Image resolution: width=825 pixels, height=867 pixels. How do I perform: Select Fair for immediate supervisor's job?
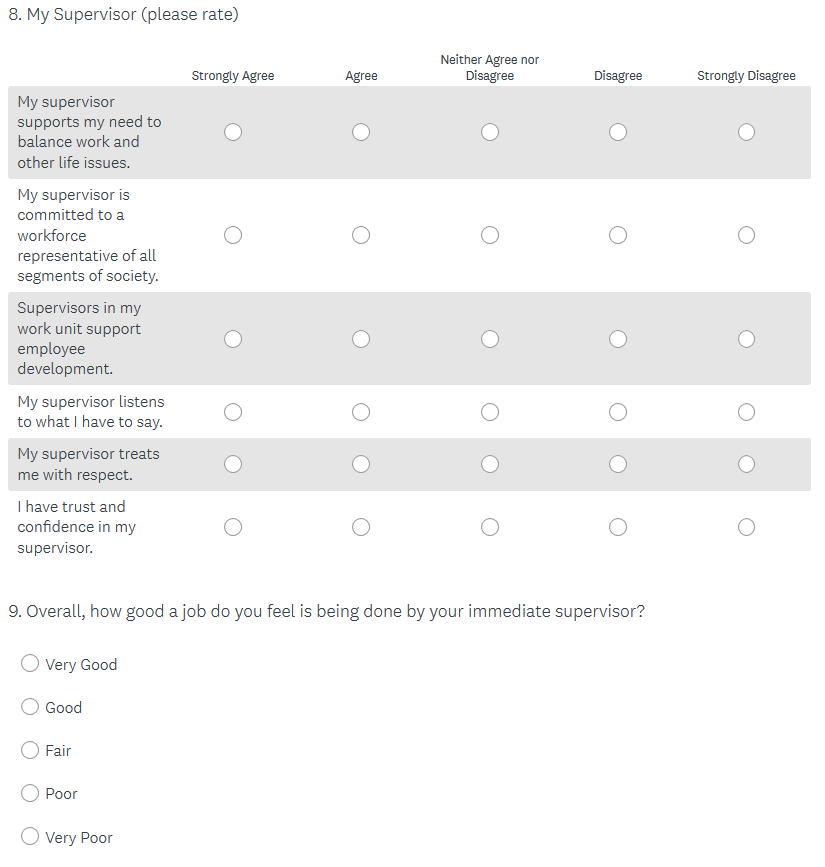tap(31, 750)
